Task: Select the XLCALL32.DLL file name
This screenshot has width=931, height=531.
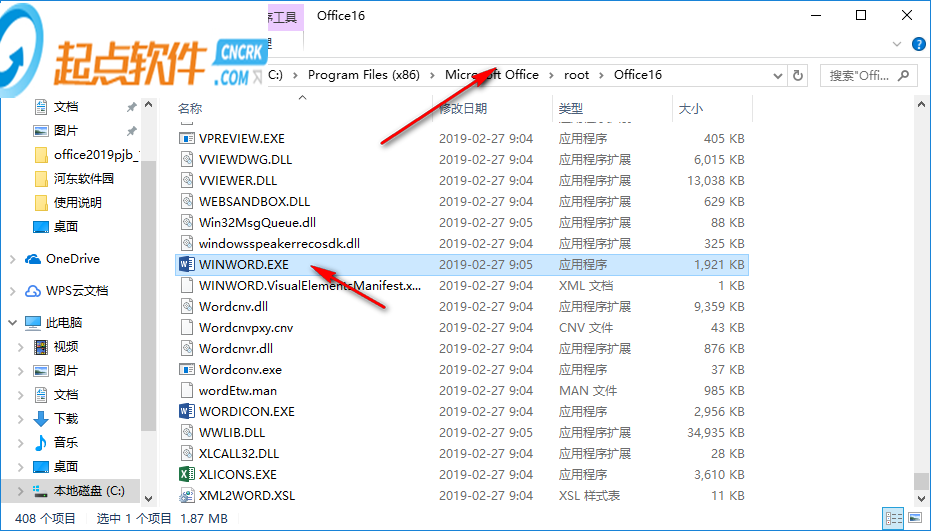Action: (239, 453)
